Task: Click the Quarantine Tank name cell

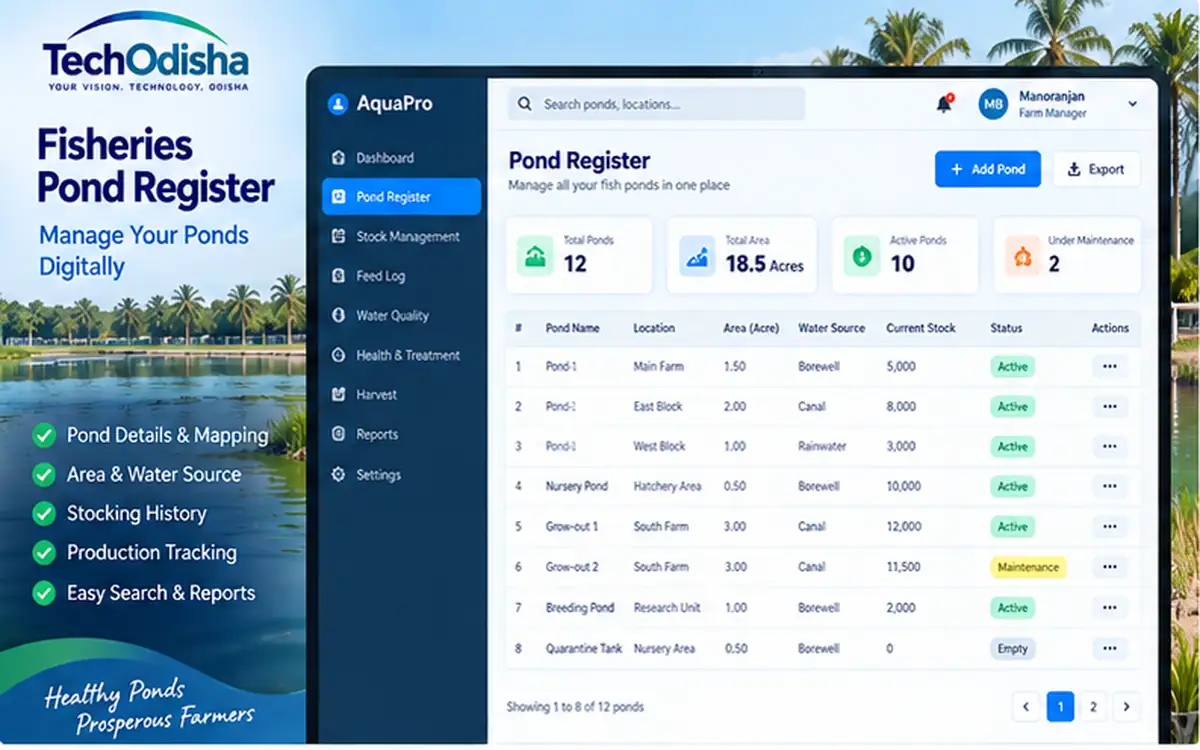Action: point(584,649)
